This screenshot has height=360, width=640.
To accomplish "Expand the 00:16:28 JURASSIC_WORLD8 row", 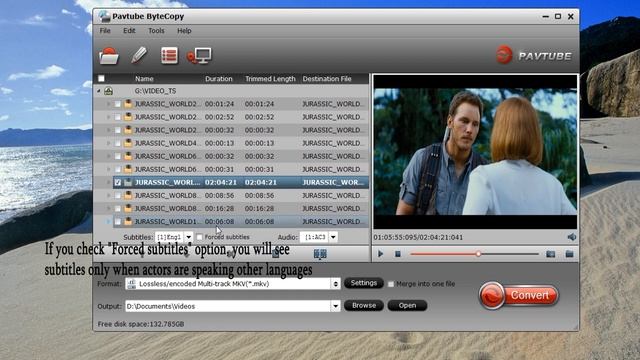I will pyautogui.click(x=109, y=208).
